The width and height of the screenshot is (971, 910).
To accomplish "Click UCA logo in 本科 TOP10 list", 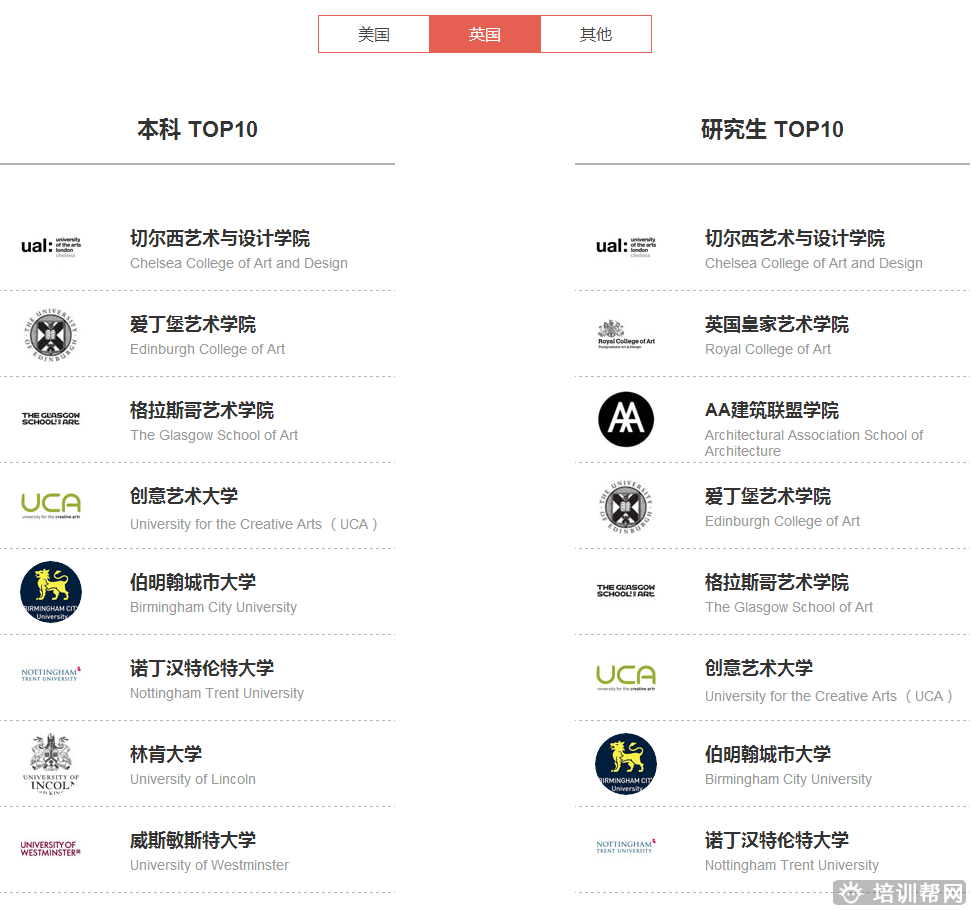I will tap(51, 505).
